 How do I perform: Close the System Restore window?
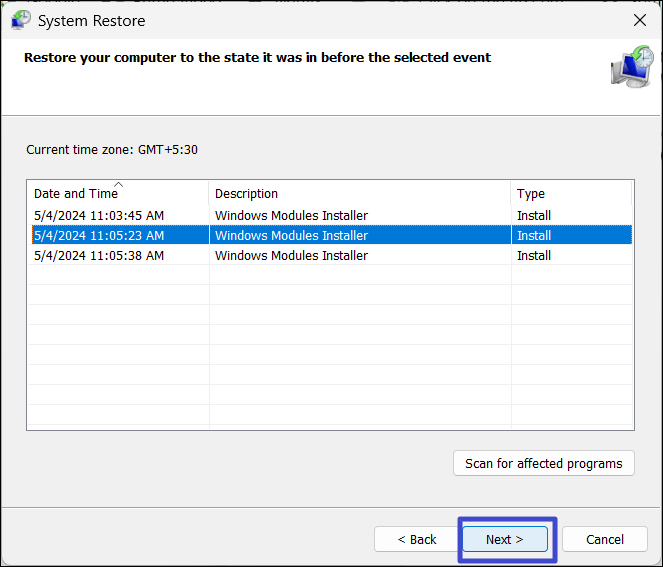[639, 20]
